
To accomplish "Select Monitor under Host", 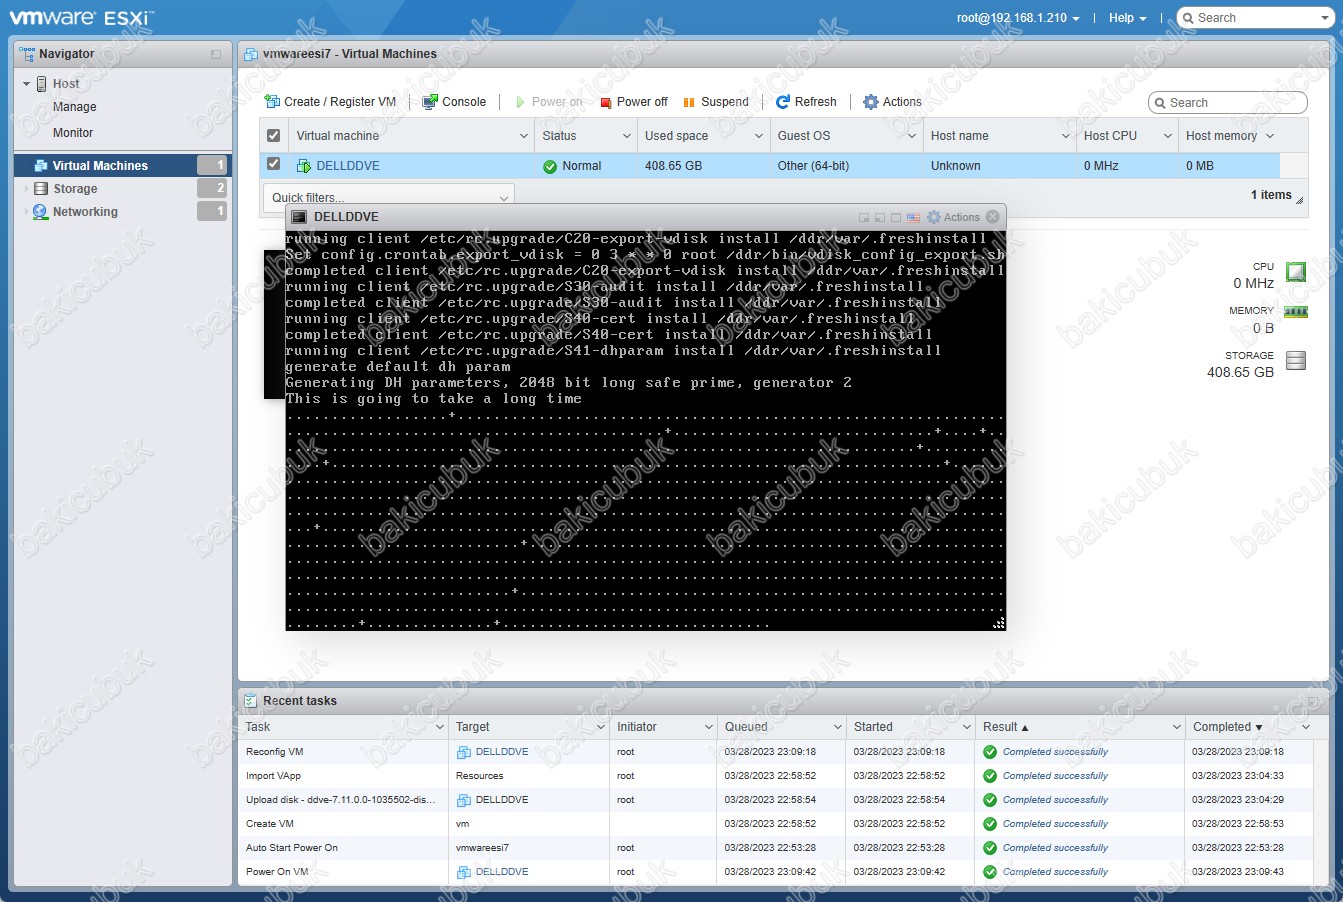I will click(x=73, y=133).
